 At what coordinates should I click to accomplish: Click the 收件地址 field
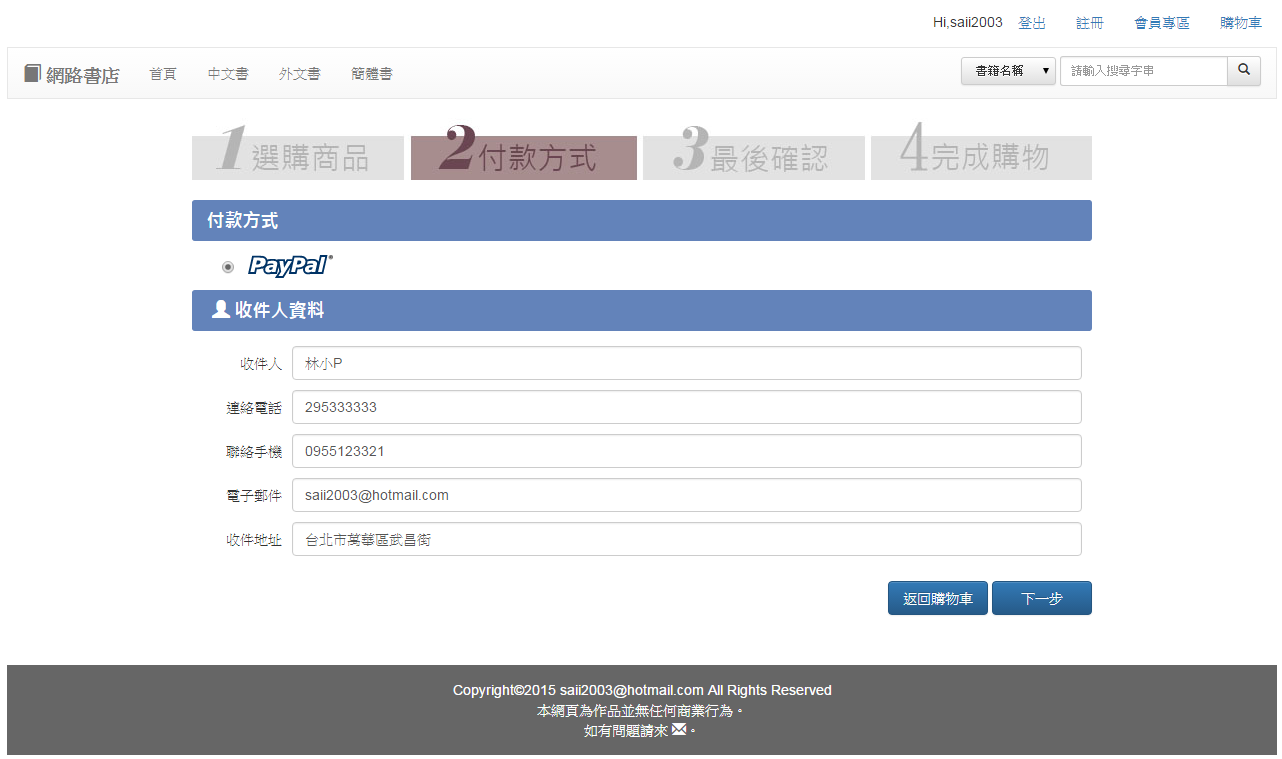(x=687, y=539)
